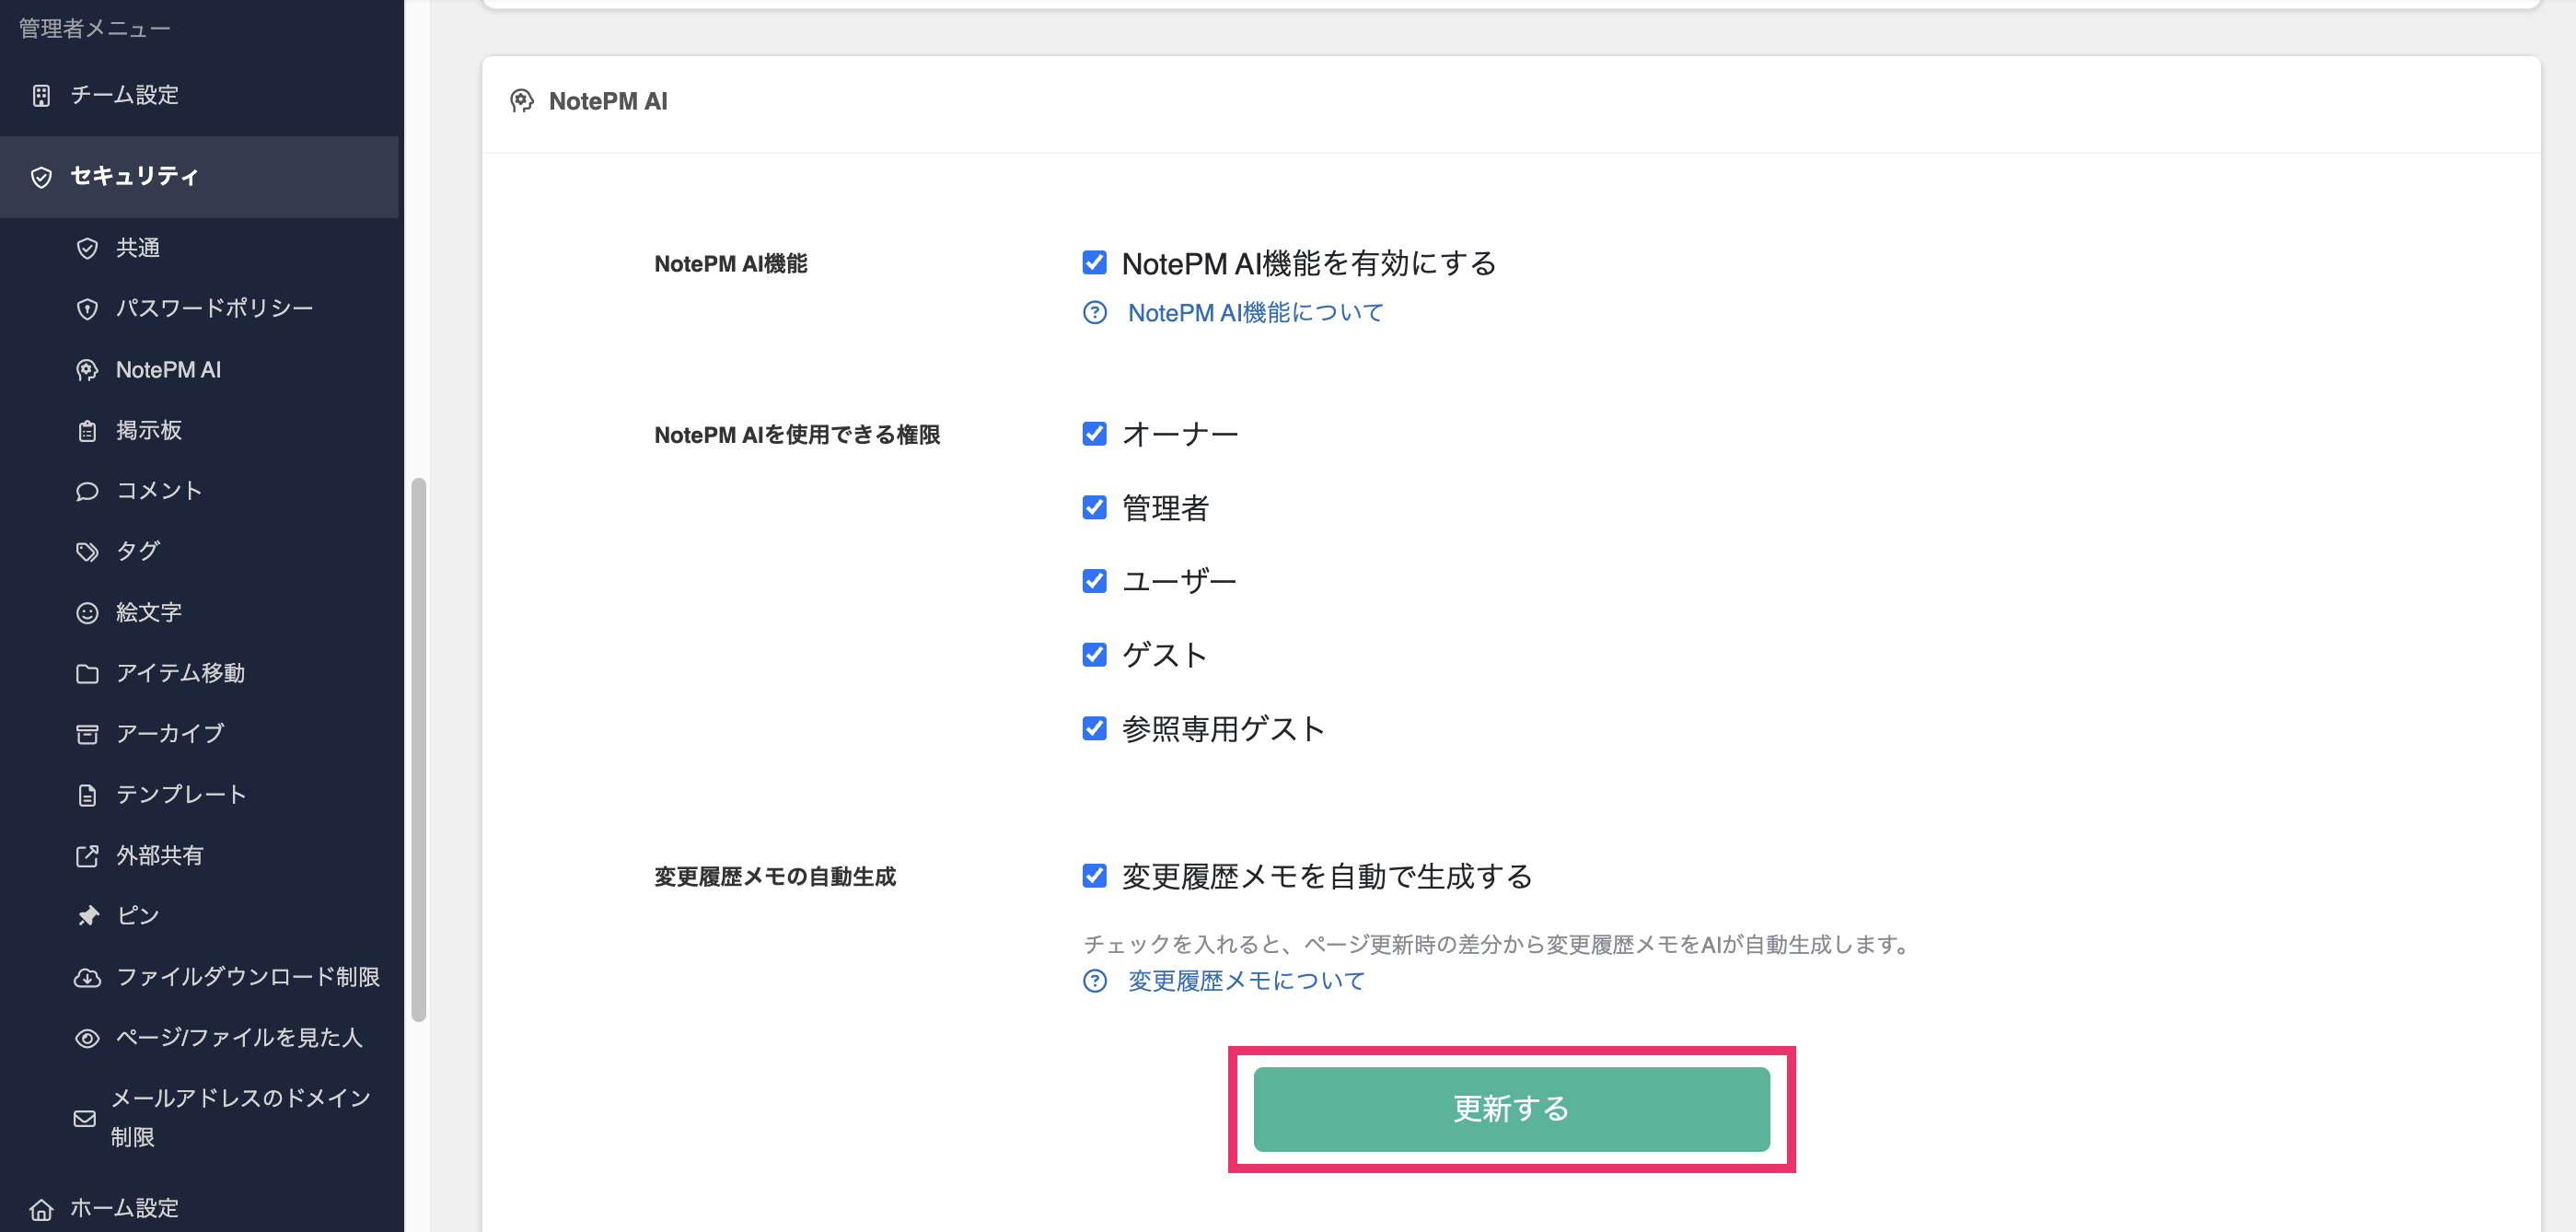This screenshot has width=2576, height=1232.
Task: Click the bulletin board (掲示板) clipboard icon
Action: coord(87,431)
